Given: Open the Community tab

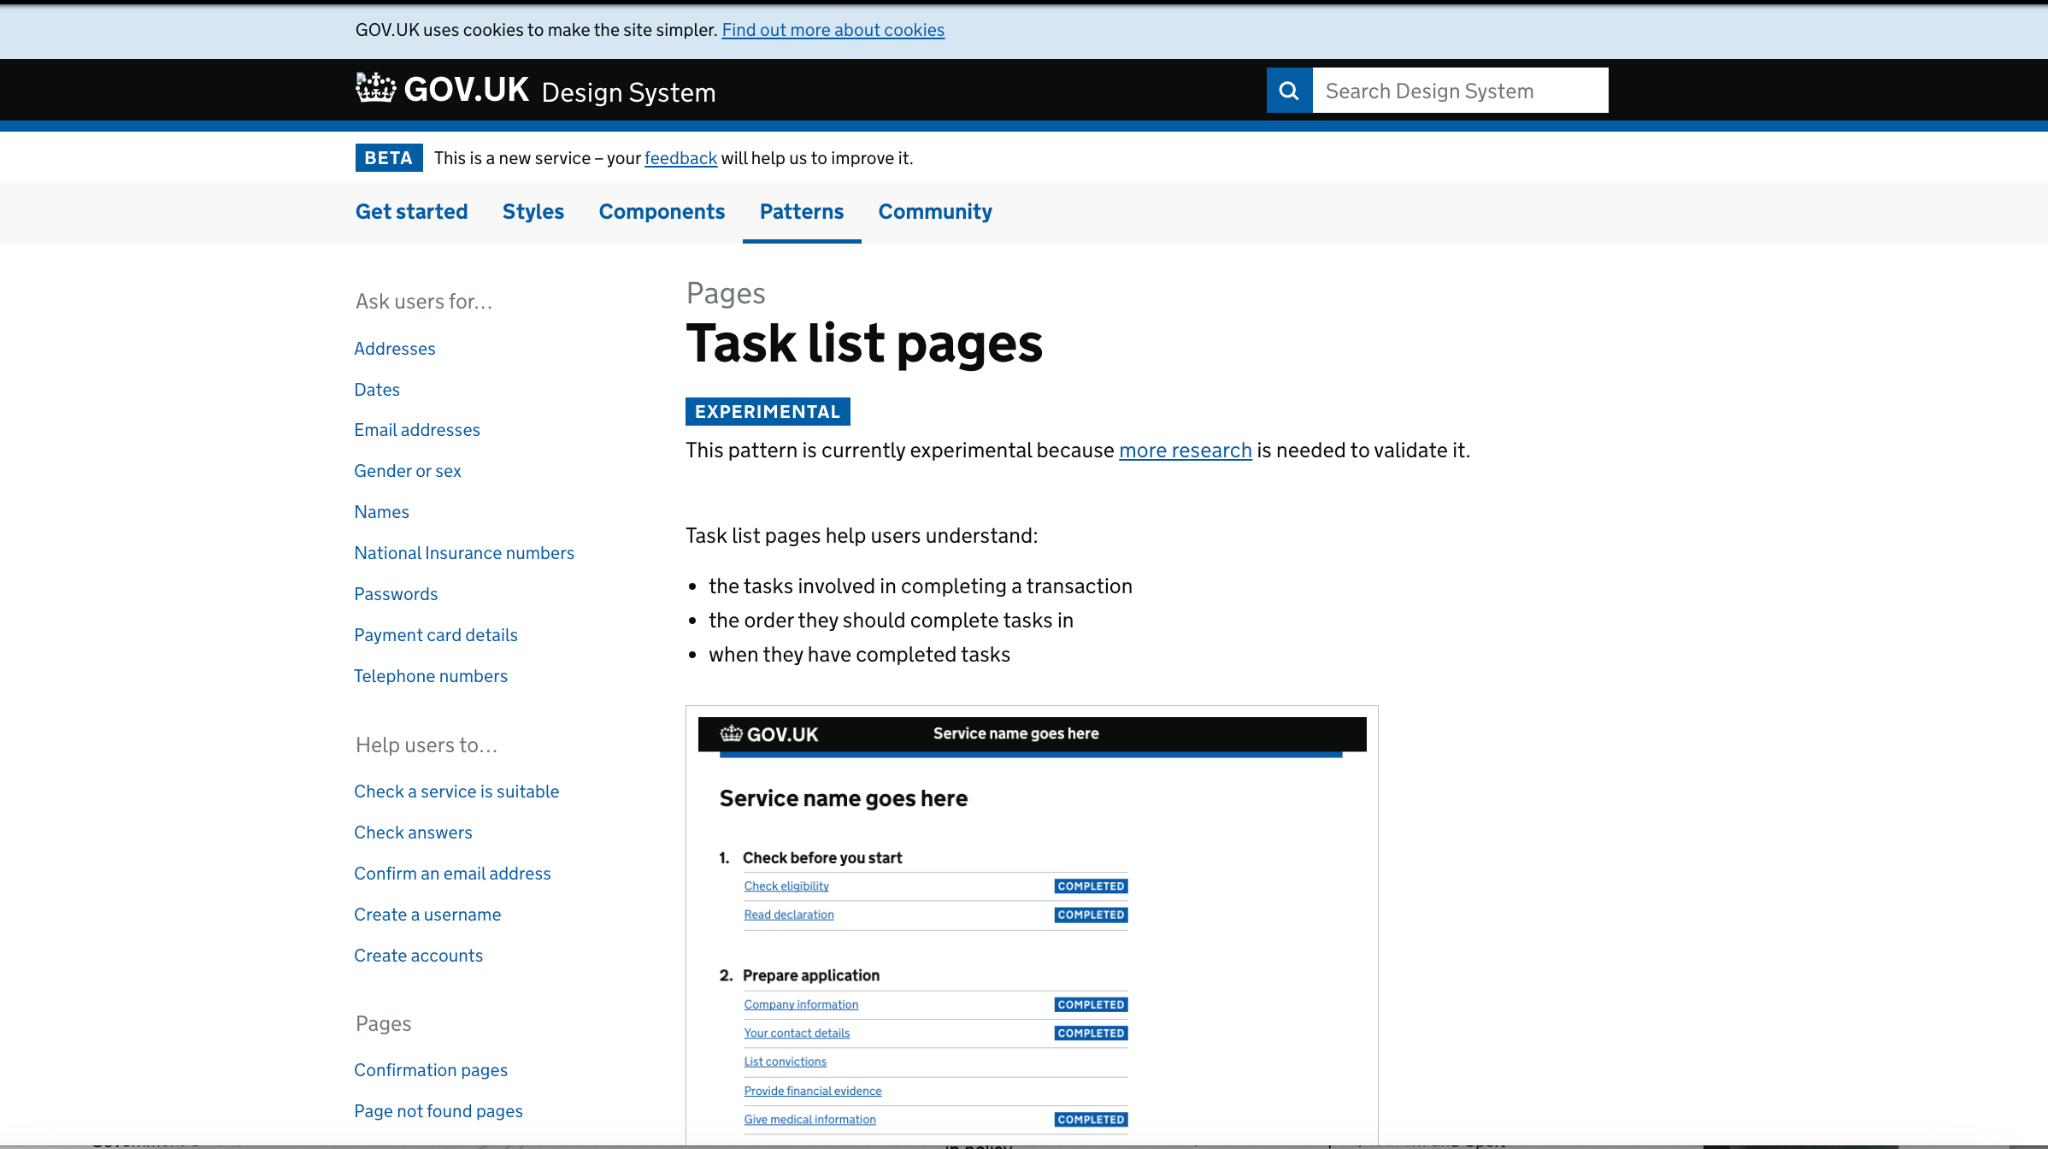Looking at the screenshot, I should (935, 211).
